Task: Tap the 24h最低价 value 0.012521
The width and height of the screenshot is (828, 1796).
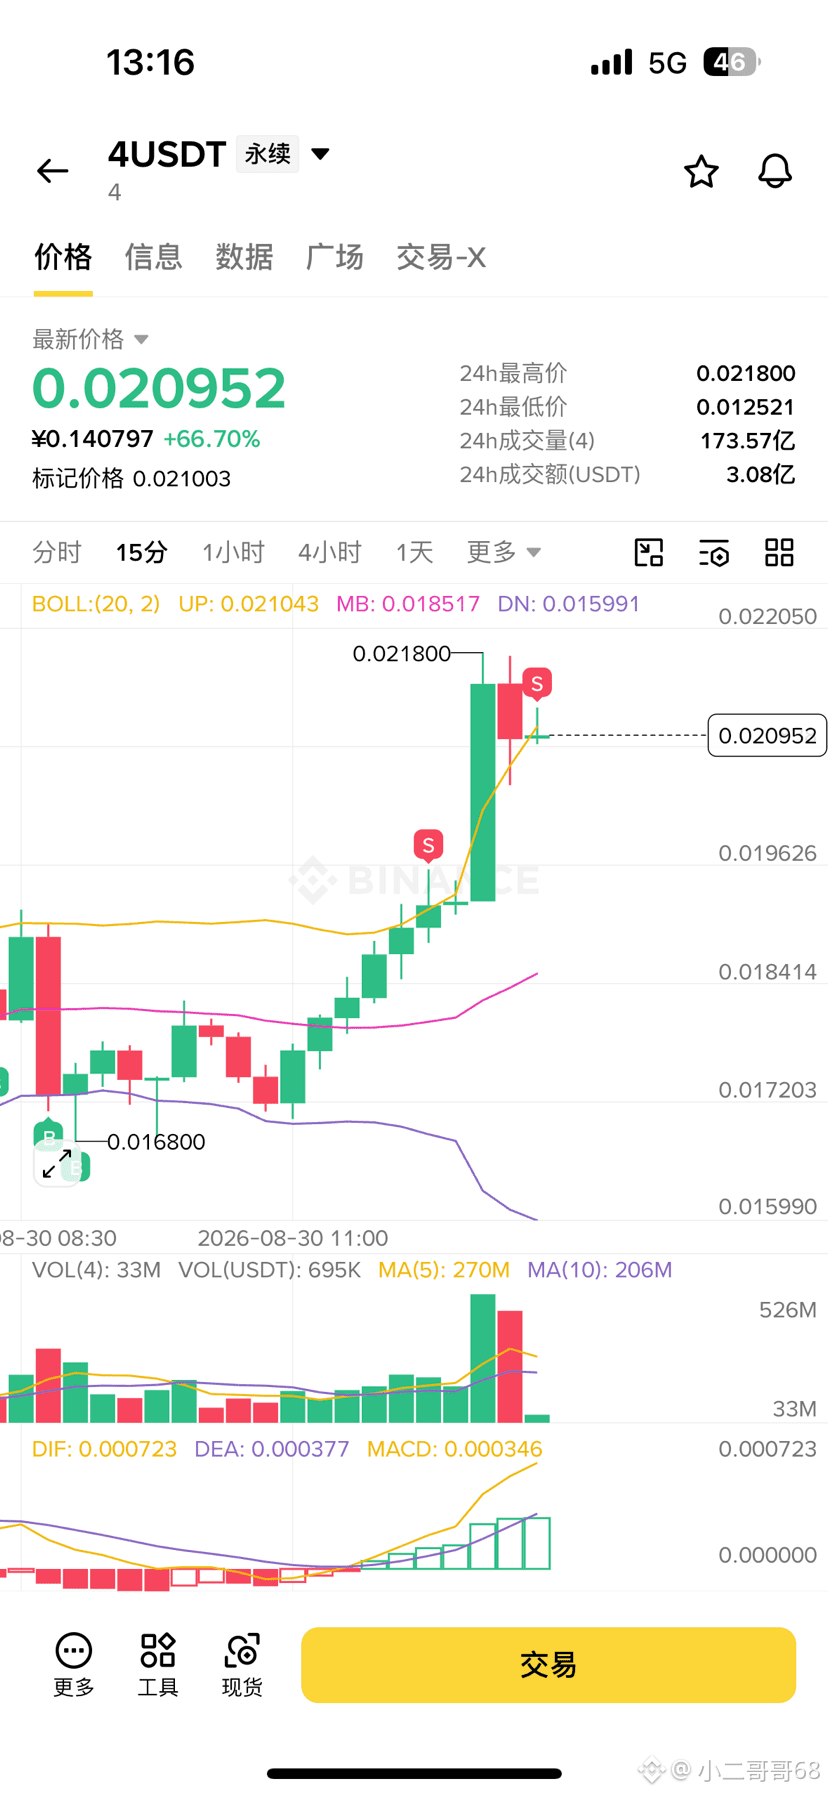Action: tap(746, 407)
